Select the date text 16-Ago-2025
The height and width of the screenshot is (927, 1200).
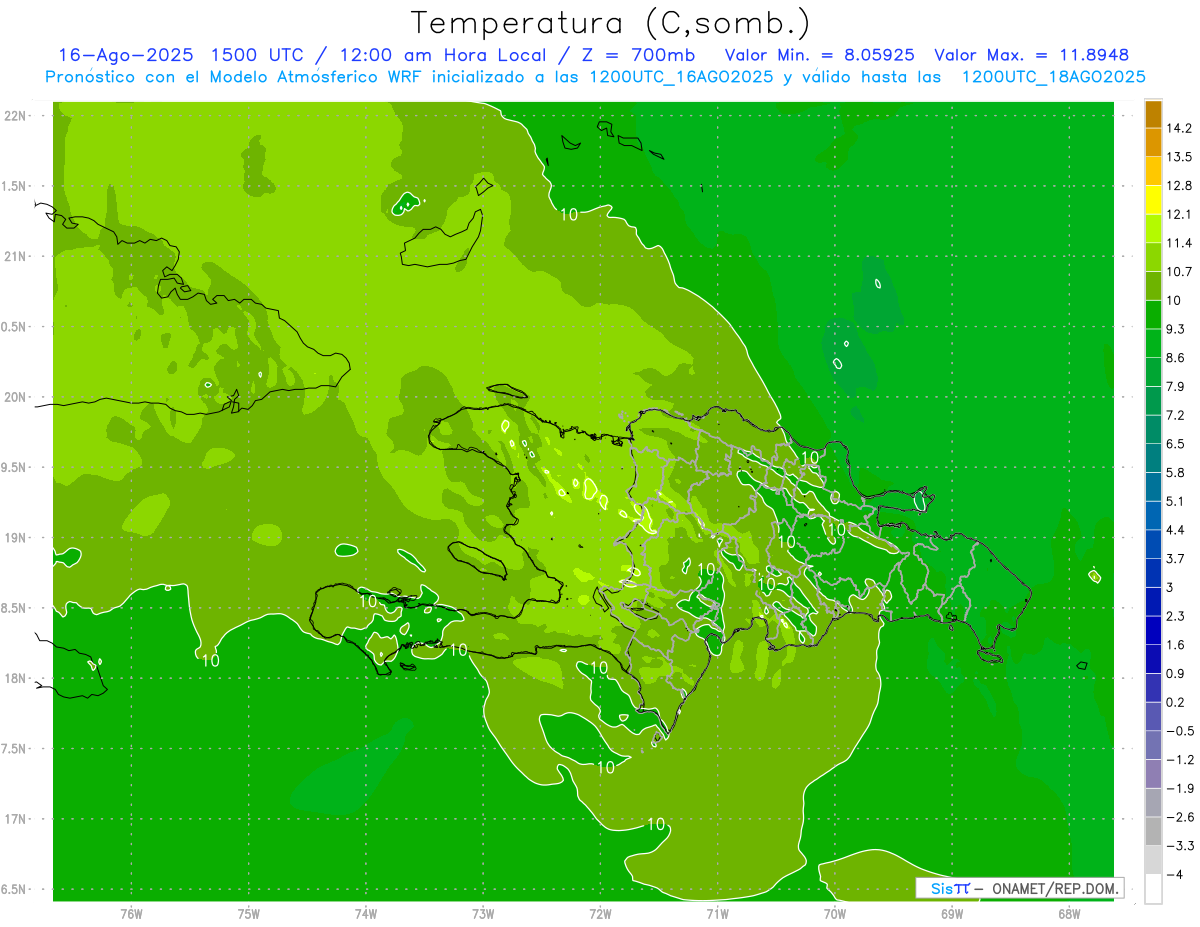(x=124, y=55)
